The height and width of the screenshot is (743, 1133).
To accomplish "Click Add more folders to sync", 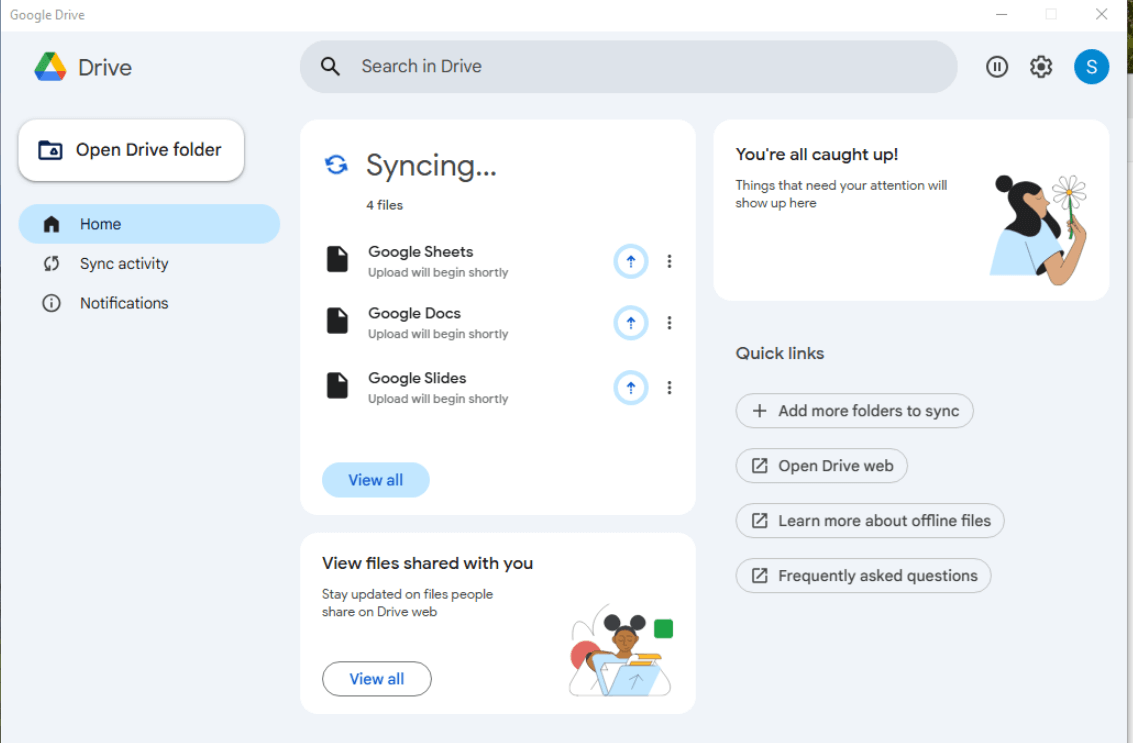I will [854, 411].
